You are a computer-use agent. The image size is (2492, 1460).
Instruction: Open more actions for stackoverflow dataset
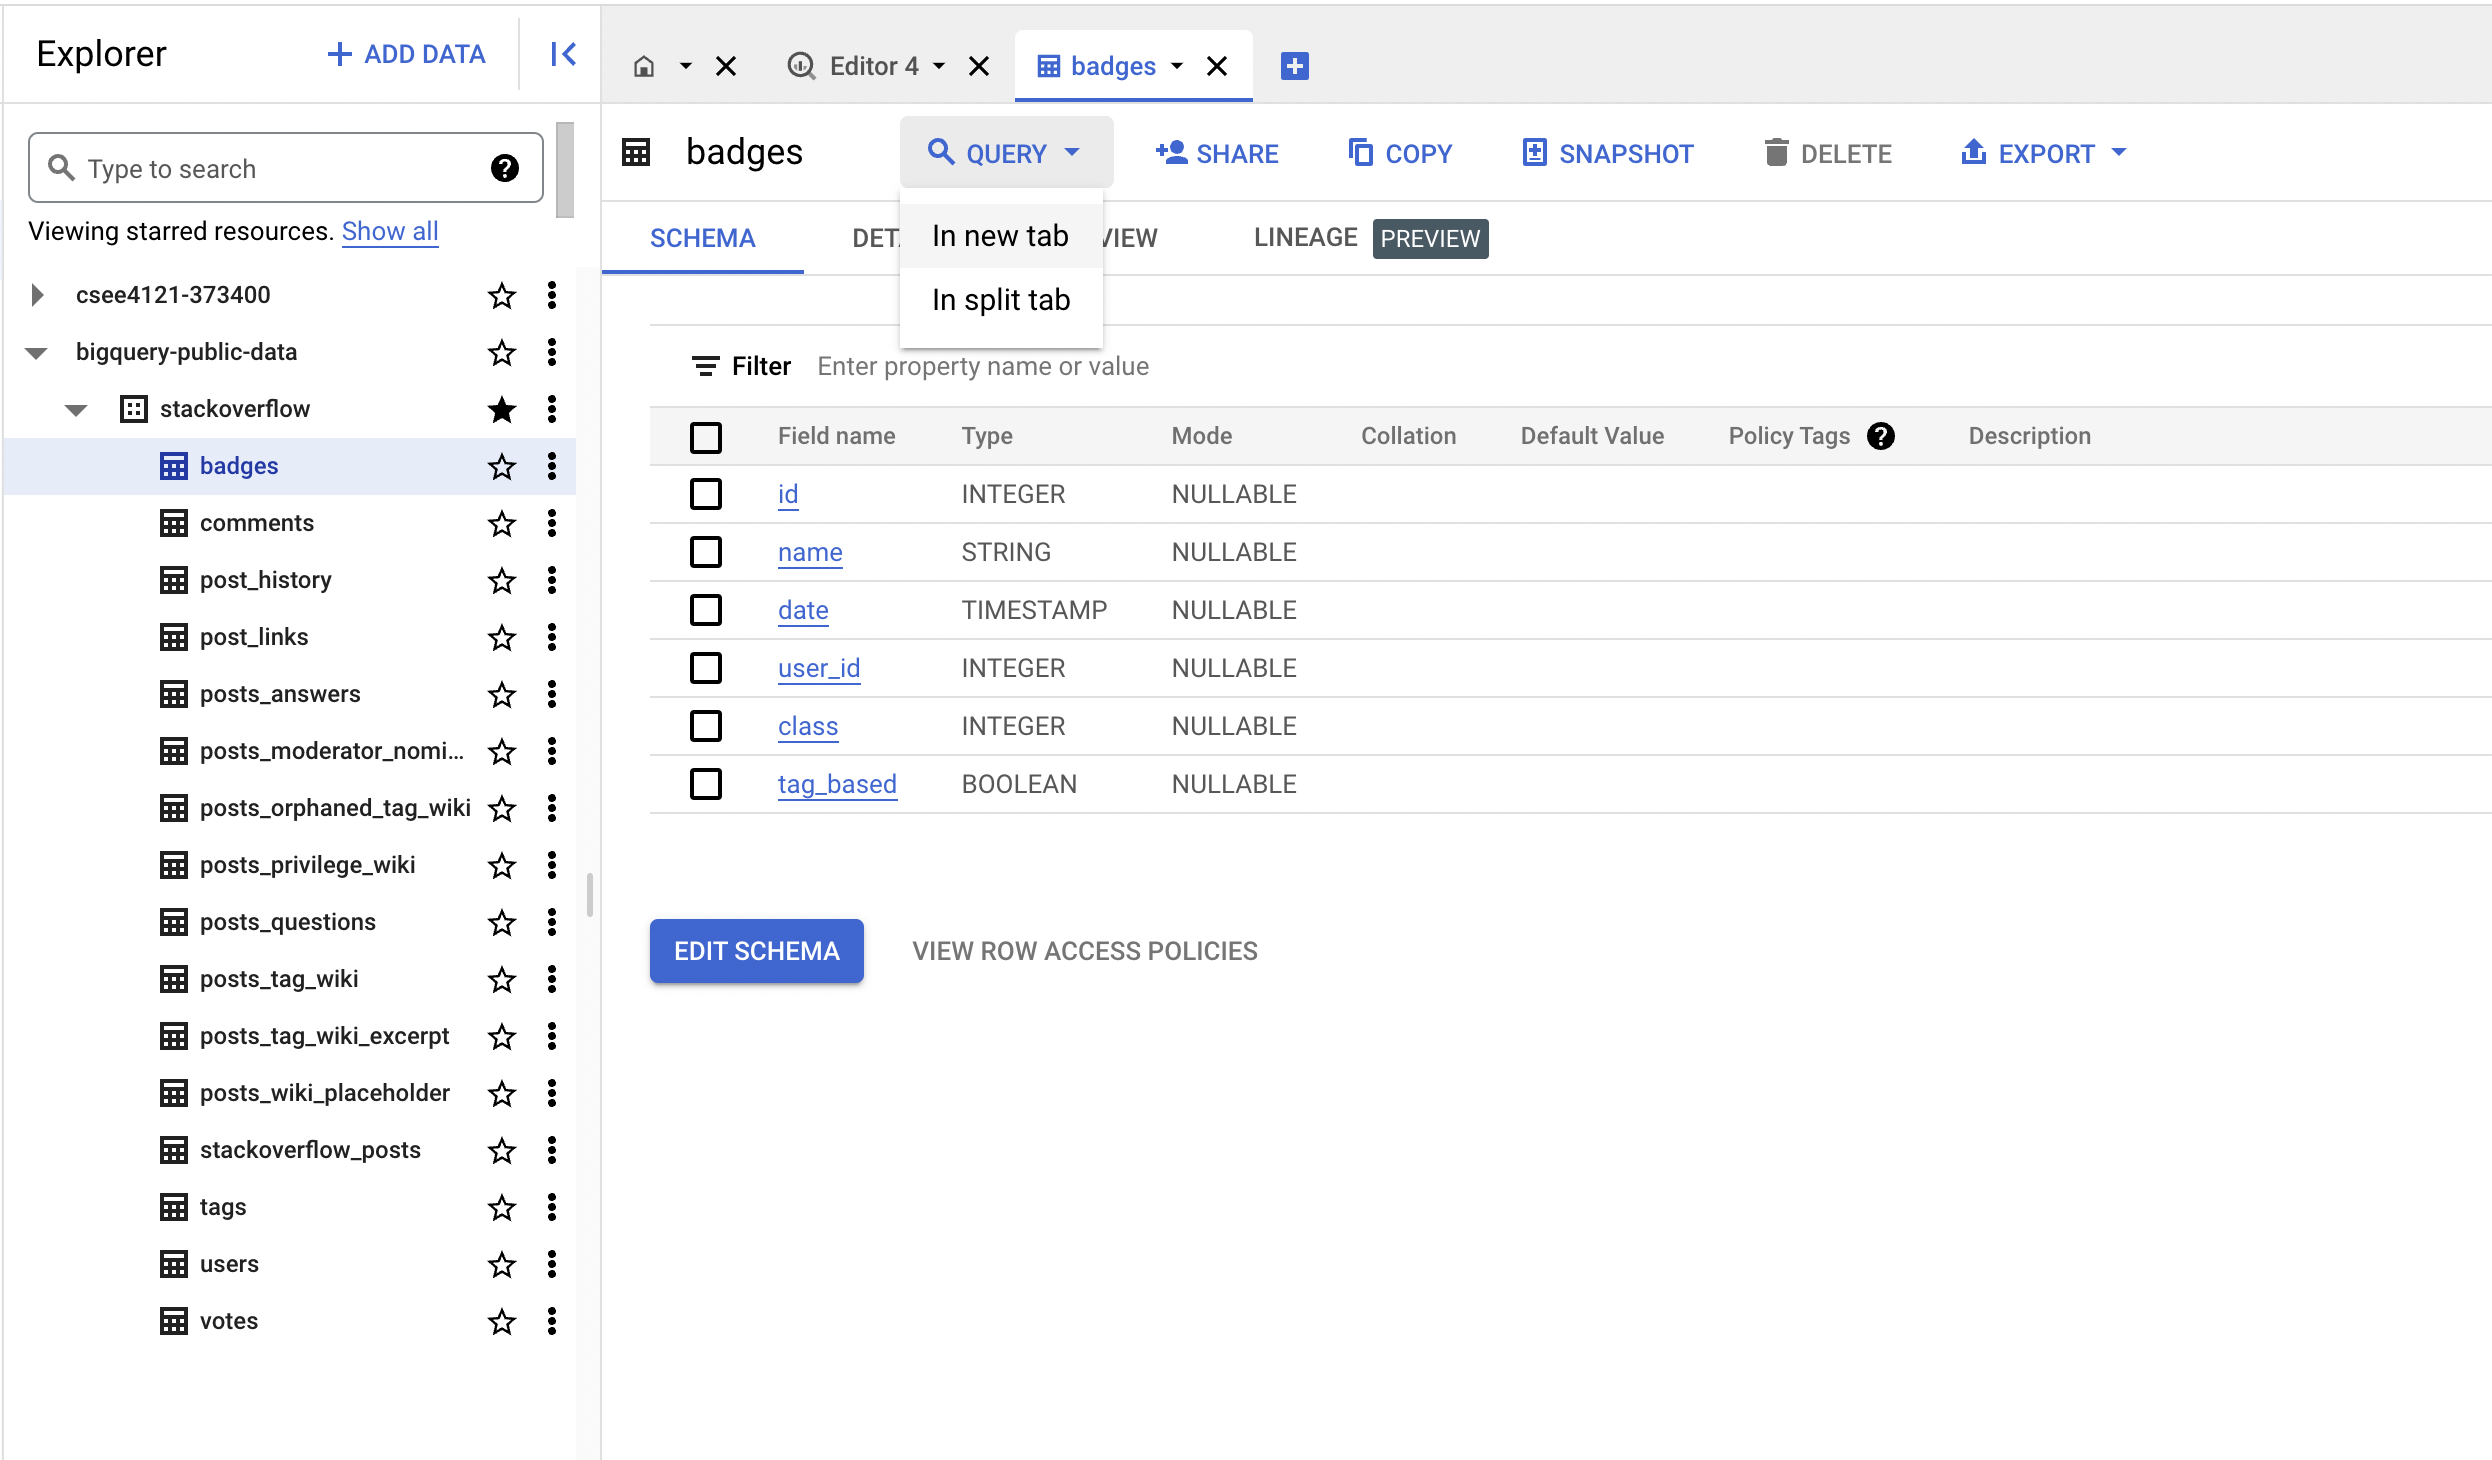(x=552, y=409)
